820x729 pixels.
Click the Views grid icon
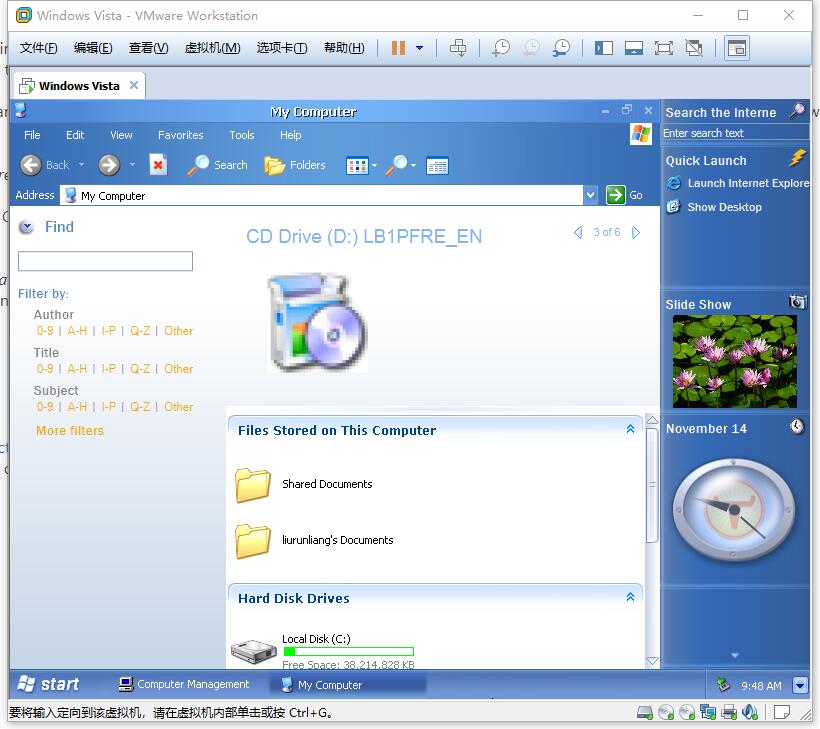tap(357, 166)
